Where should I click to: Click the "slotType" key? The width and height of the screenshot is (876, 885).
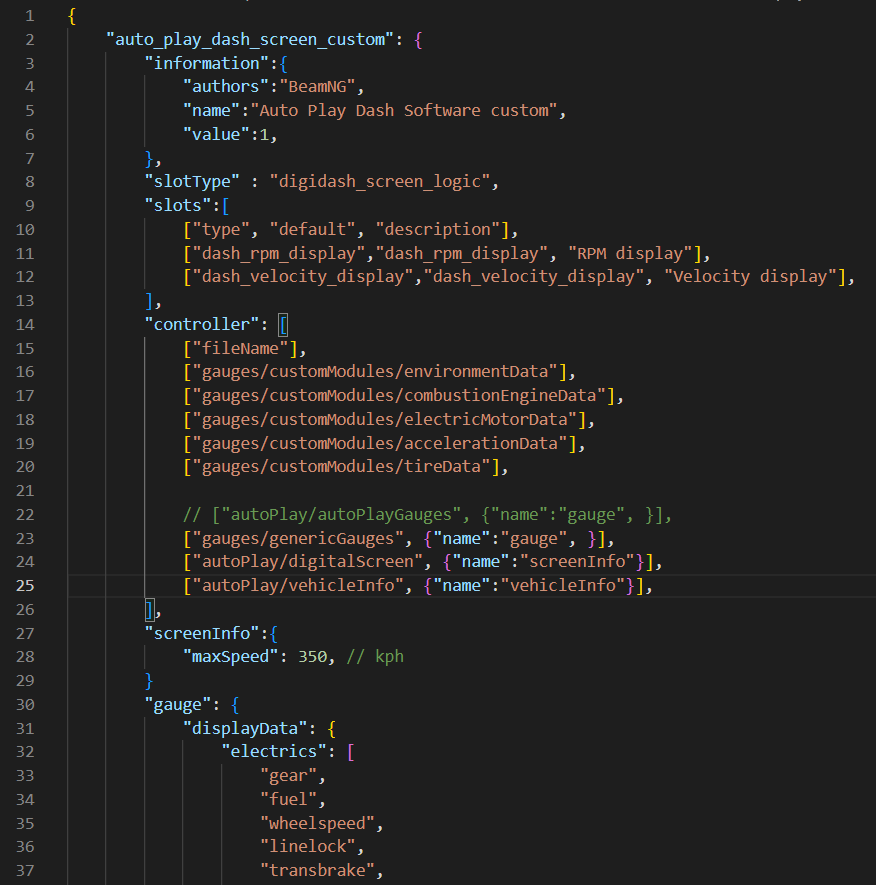(x=192, y=182)
